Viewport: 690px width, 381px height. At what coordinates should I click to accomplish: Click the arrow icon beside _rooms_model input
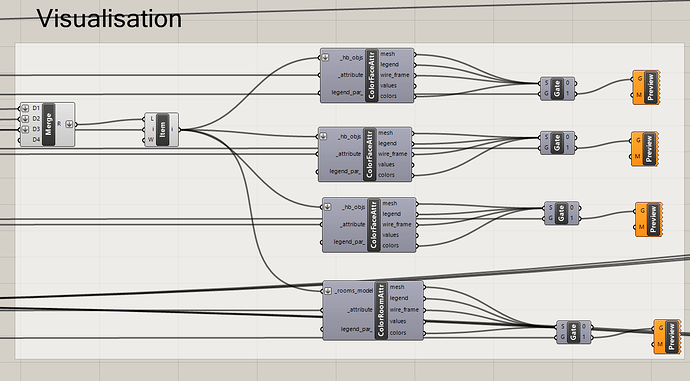[x=328, y=291]
